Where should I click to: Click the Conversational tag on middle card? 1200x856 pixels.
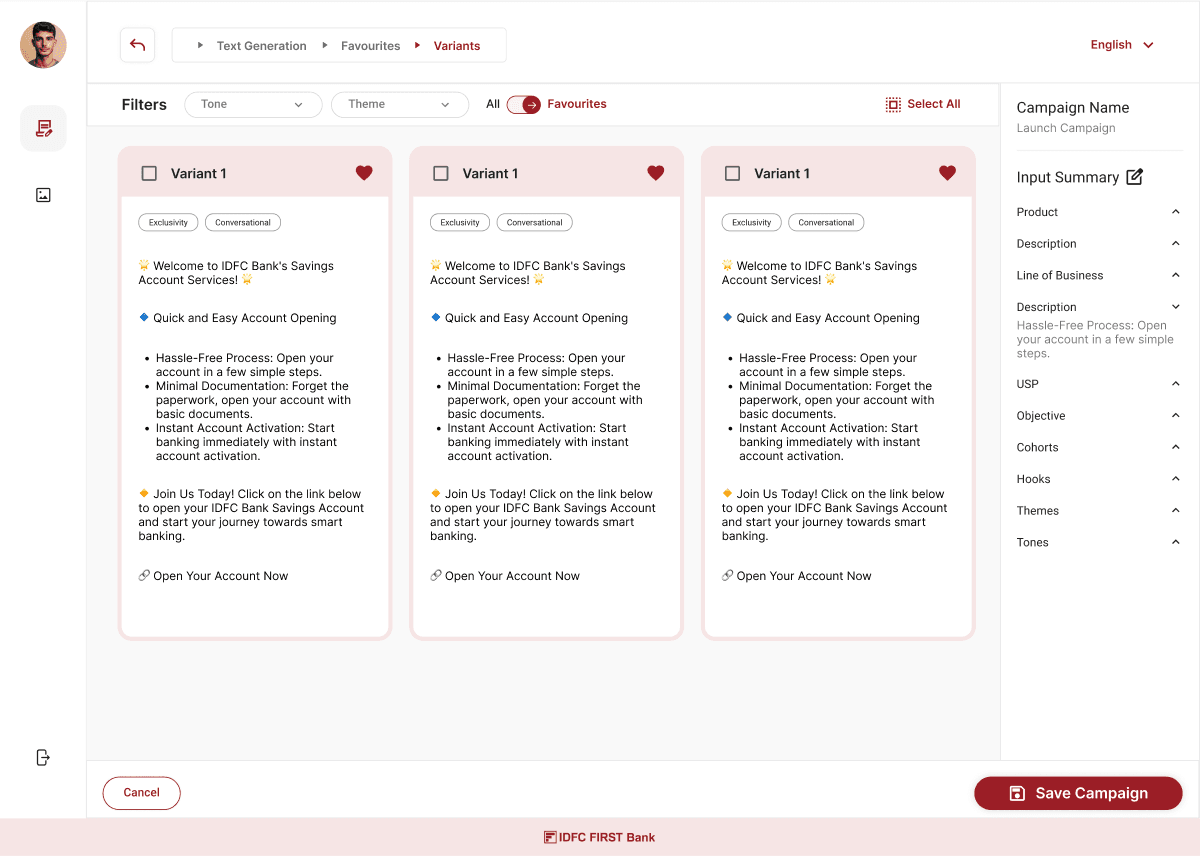(534, 222)
